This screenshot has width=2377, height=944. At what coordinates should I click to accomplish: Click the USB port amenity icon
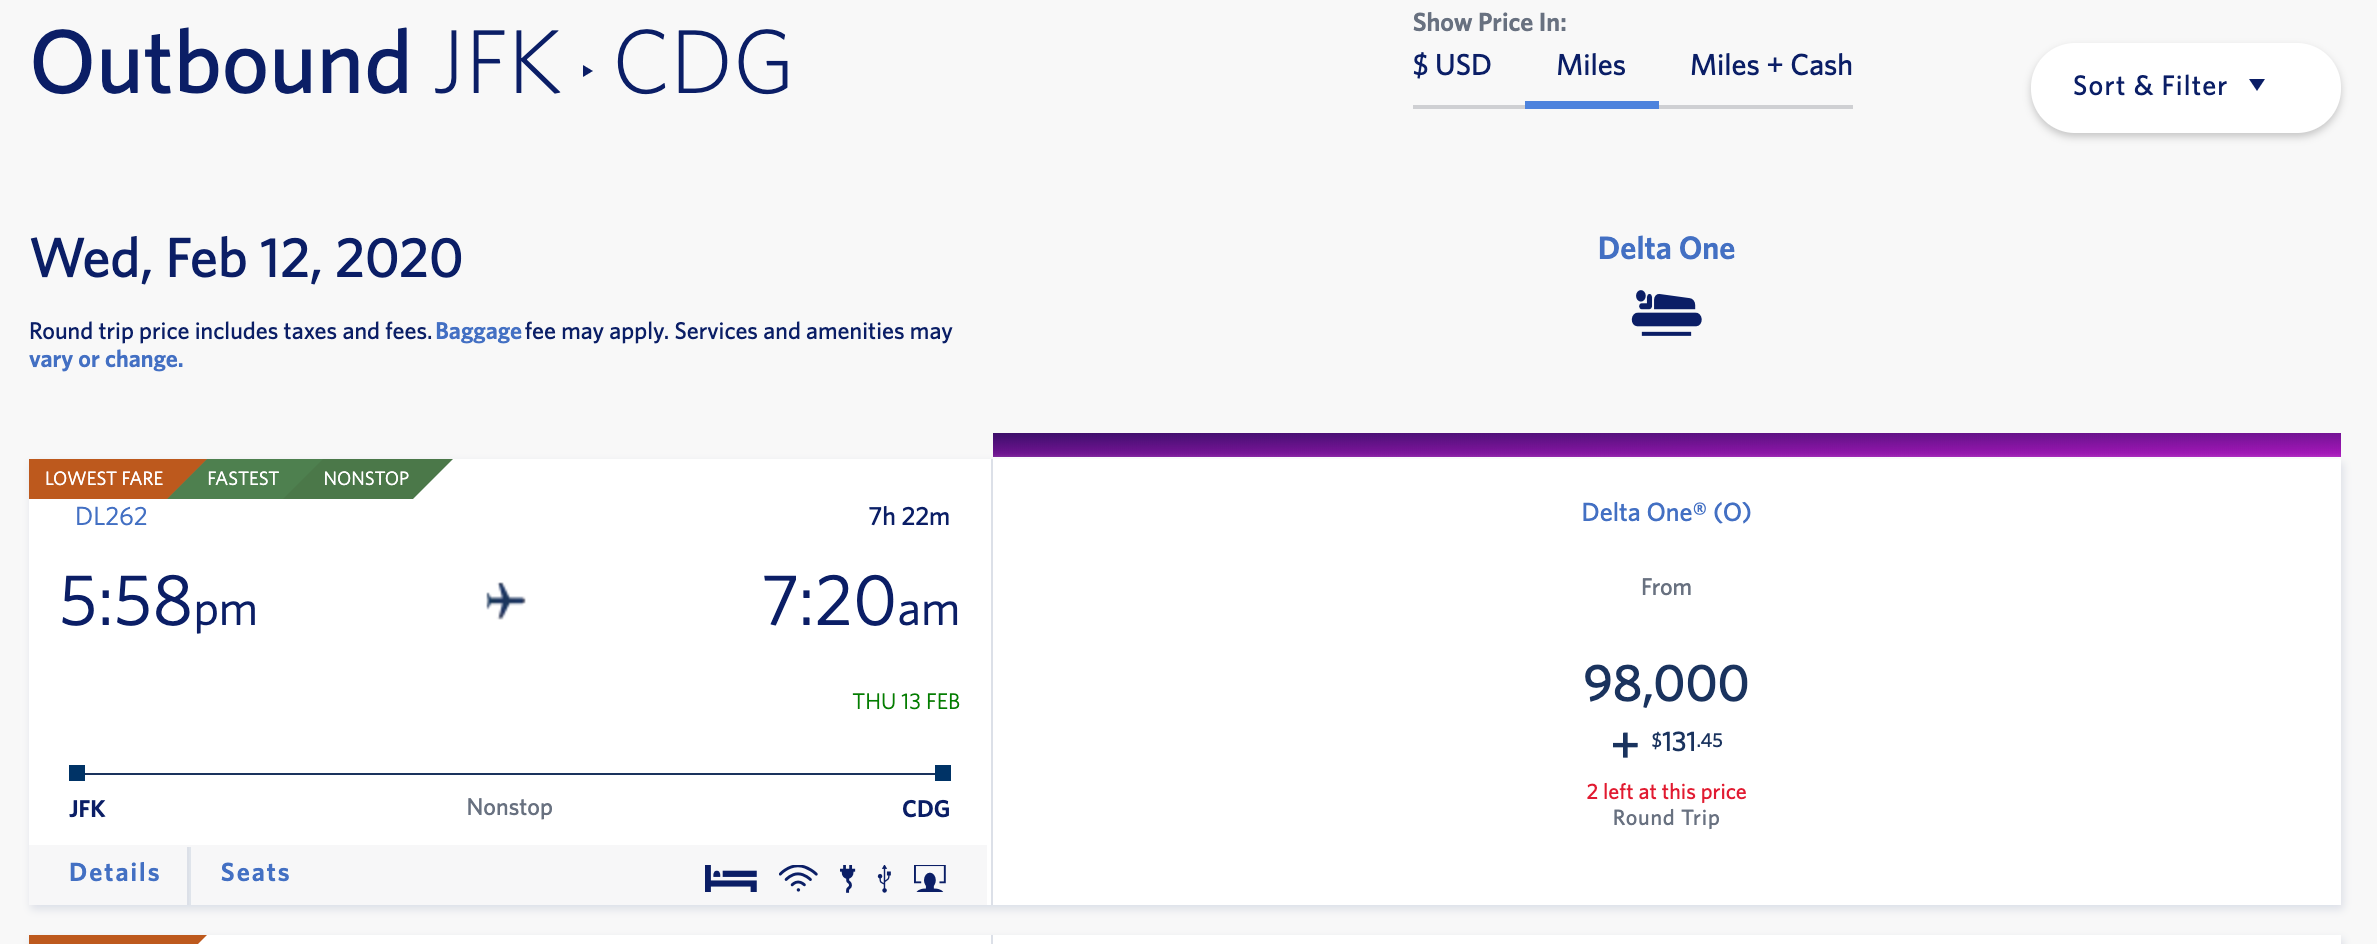(884, 878)
